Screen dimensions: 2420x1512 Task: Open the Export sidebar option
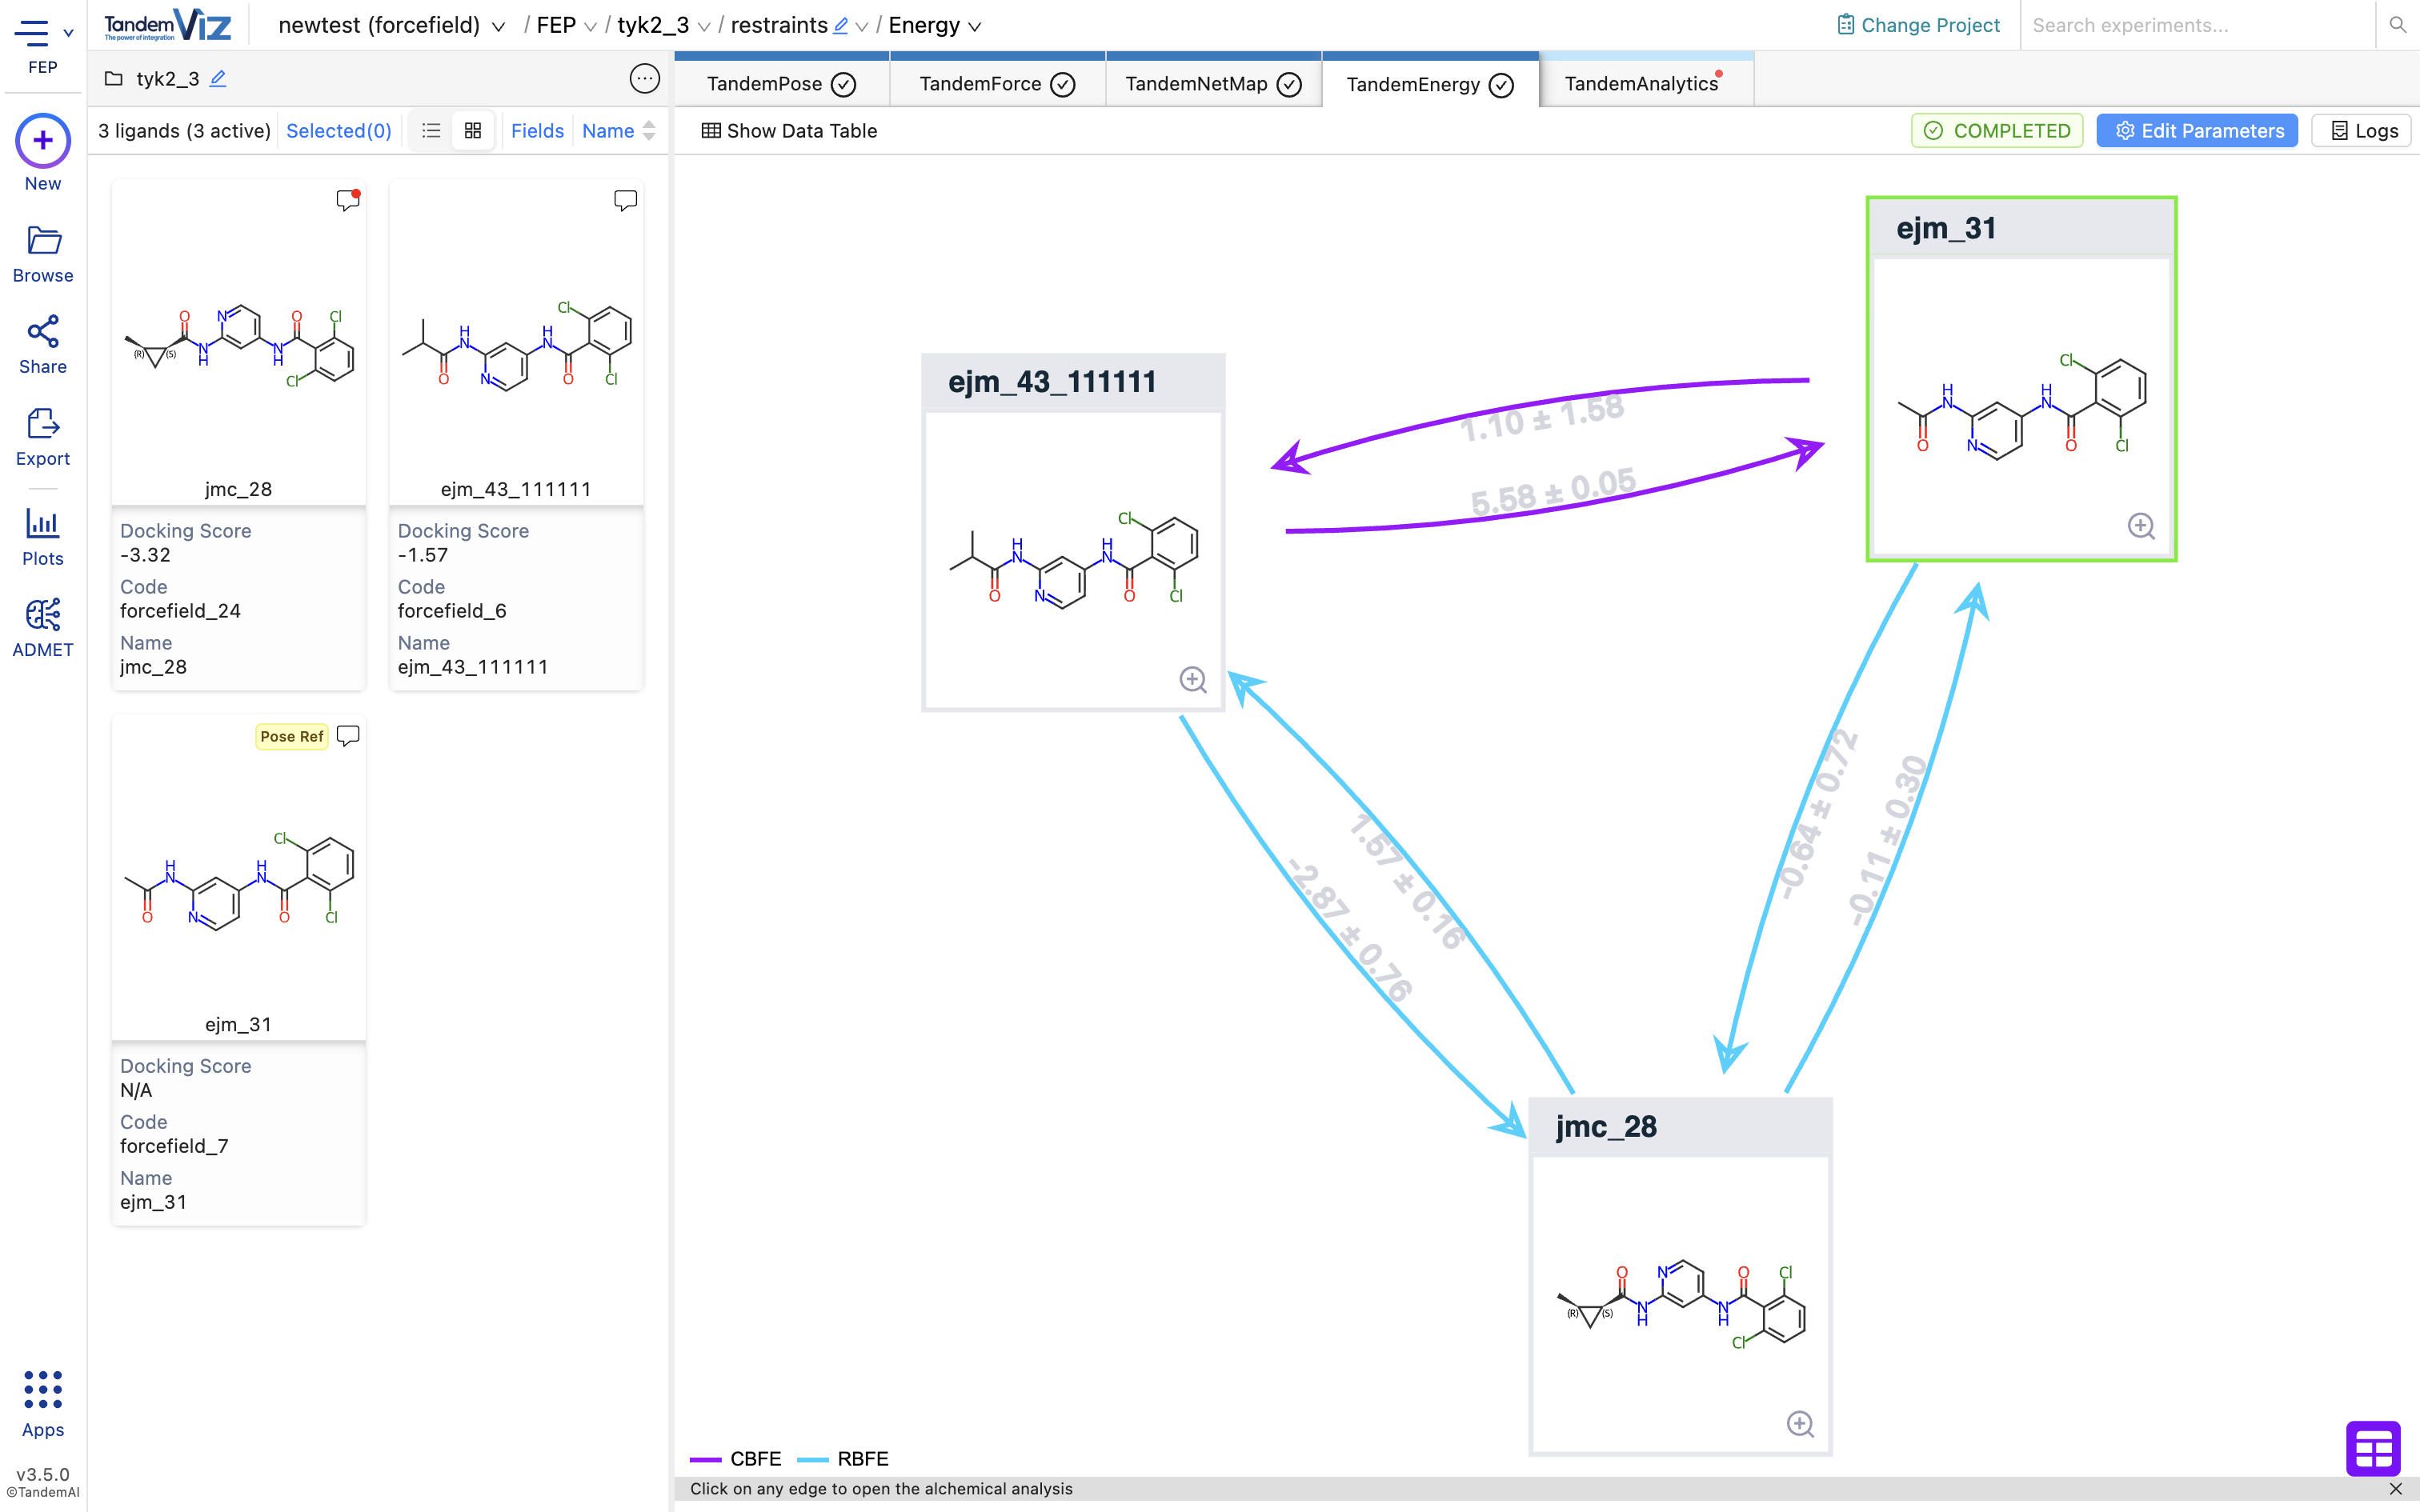click(42, 437)
